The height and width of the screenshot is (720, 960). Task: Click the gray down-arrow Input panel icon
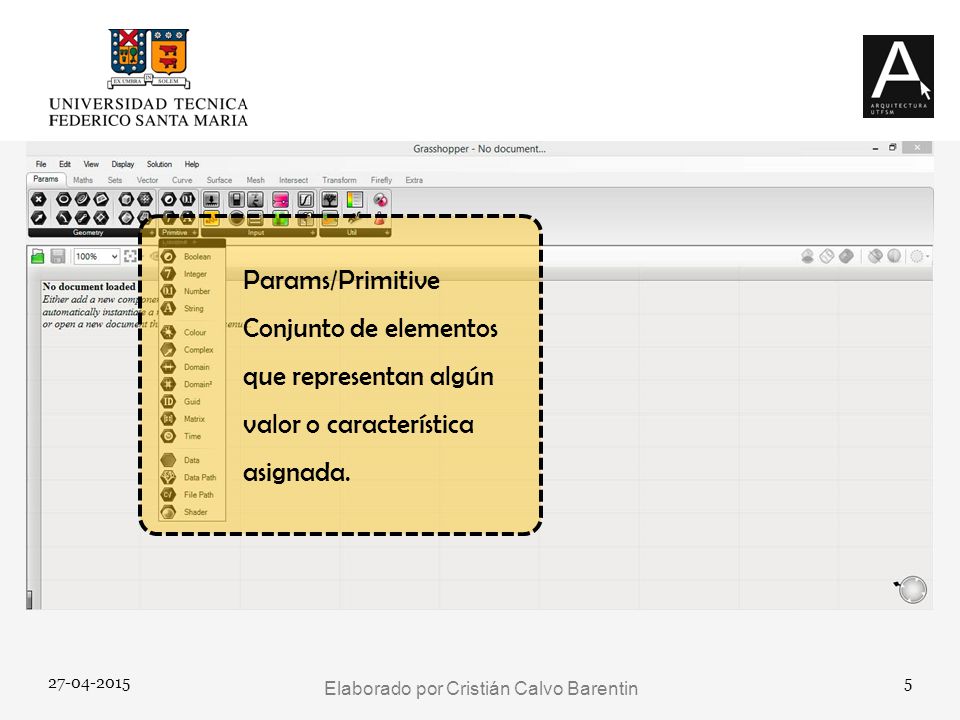pyautogui.click(x=211, y=200)
